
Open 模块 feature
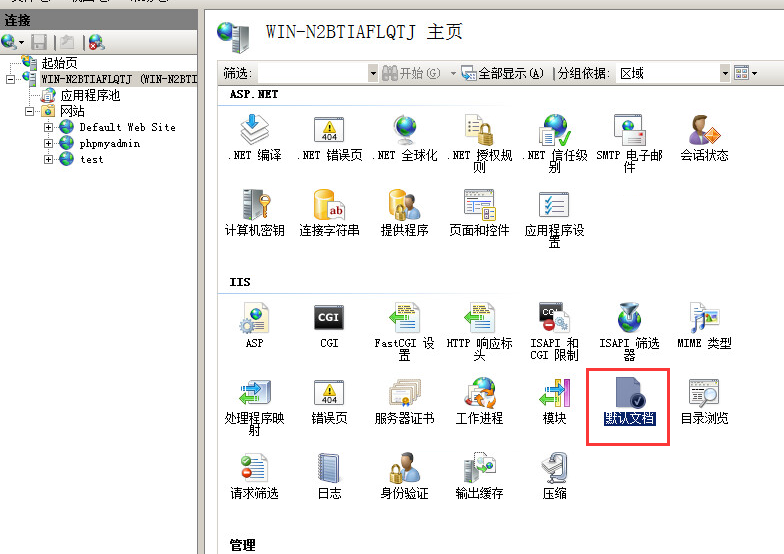(554, 400)
